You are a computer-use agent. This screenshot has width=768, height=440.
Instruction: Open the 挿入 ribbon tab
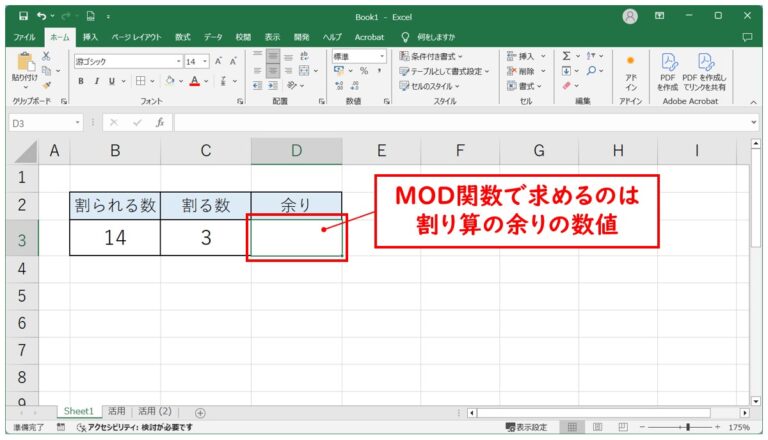point(90,37)
